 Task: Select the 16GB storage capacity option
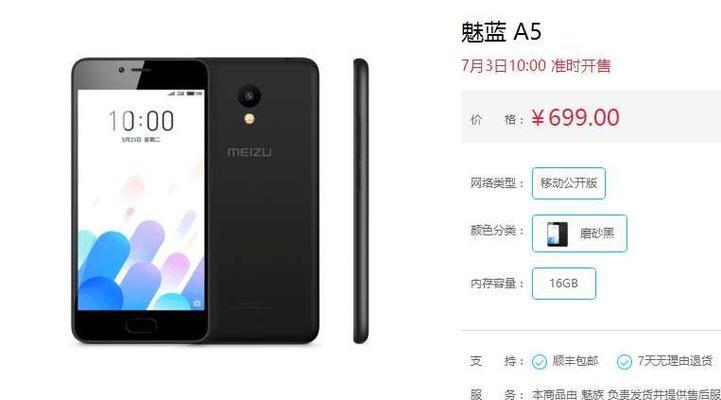(x=564, y=283)
